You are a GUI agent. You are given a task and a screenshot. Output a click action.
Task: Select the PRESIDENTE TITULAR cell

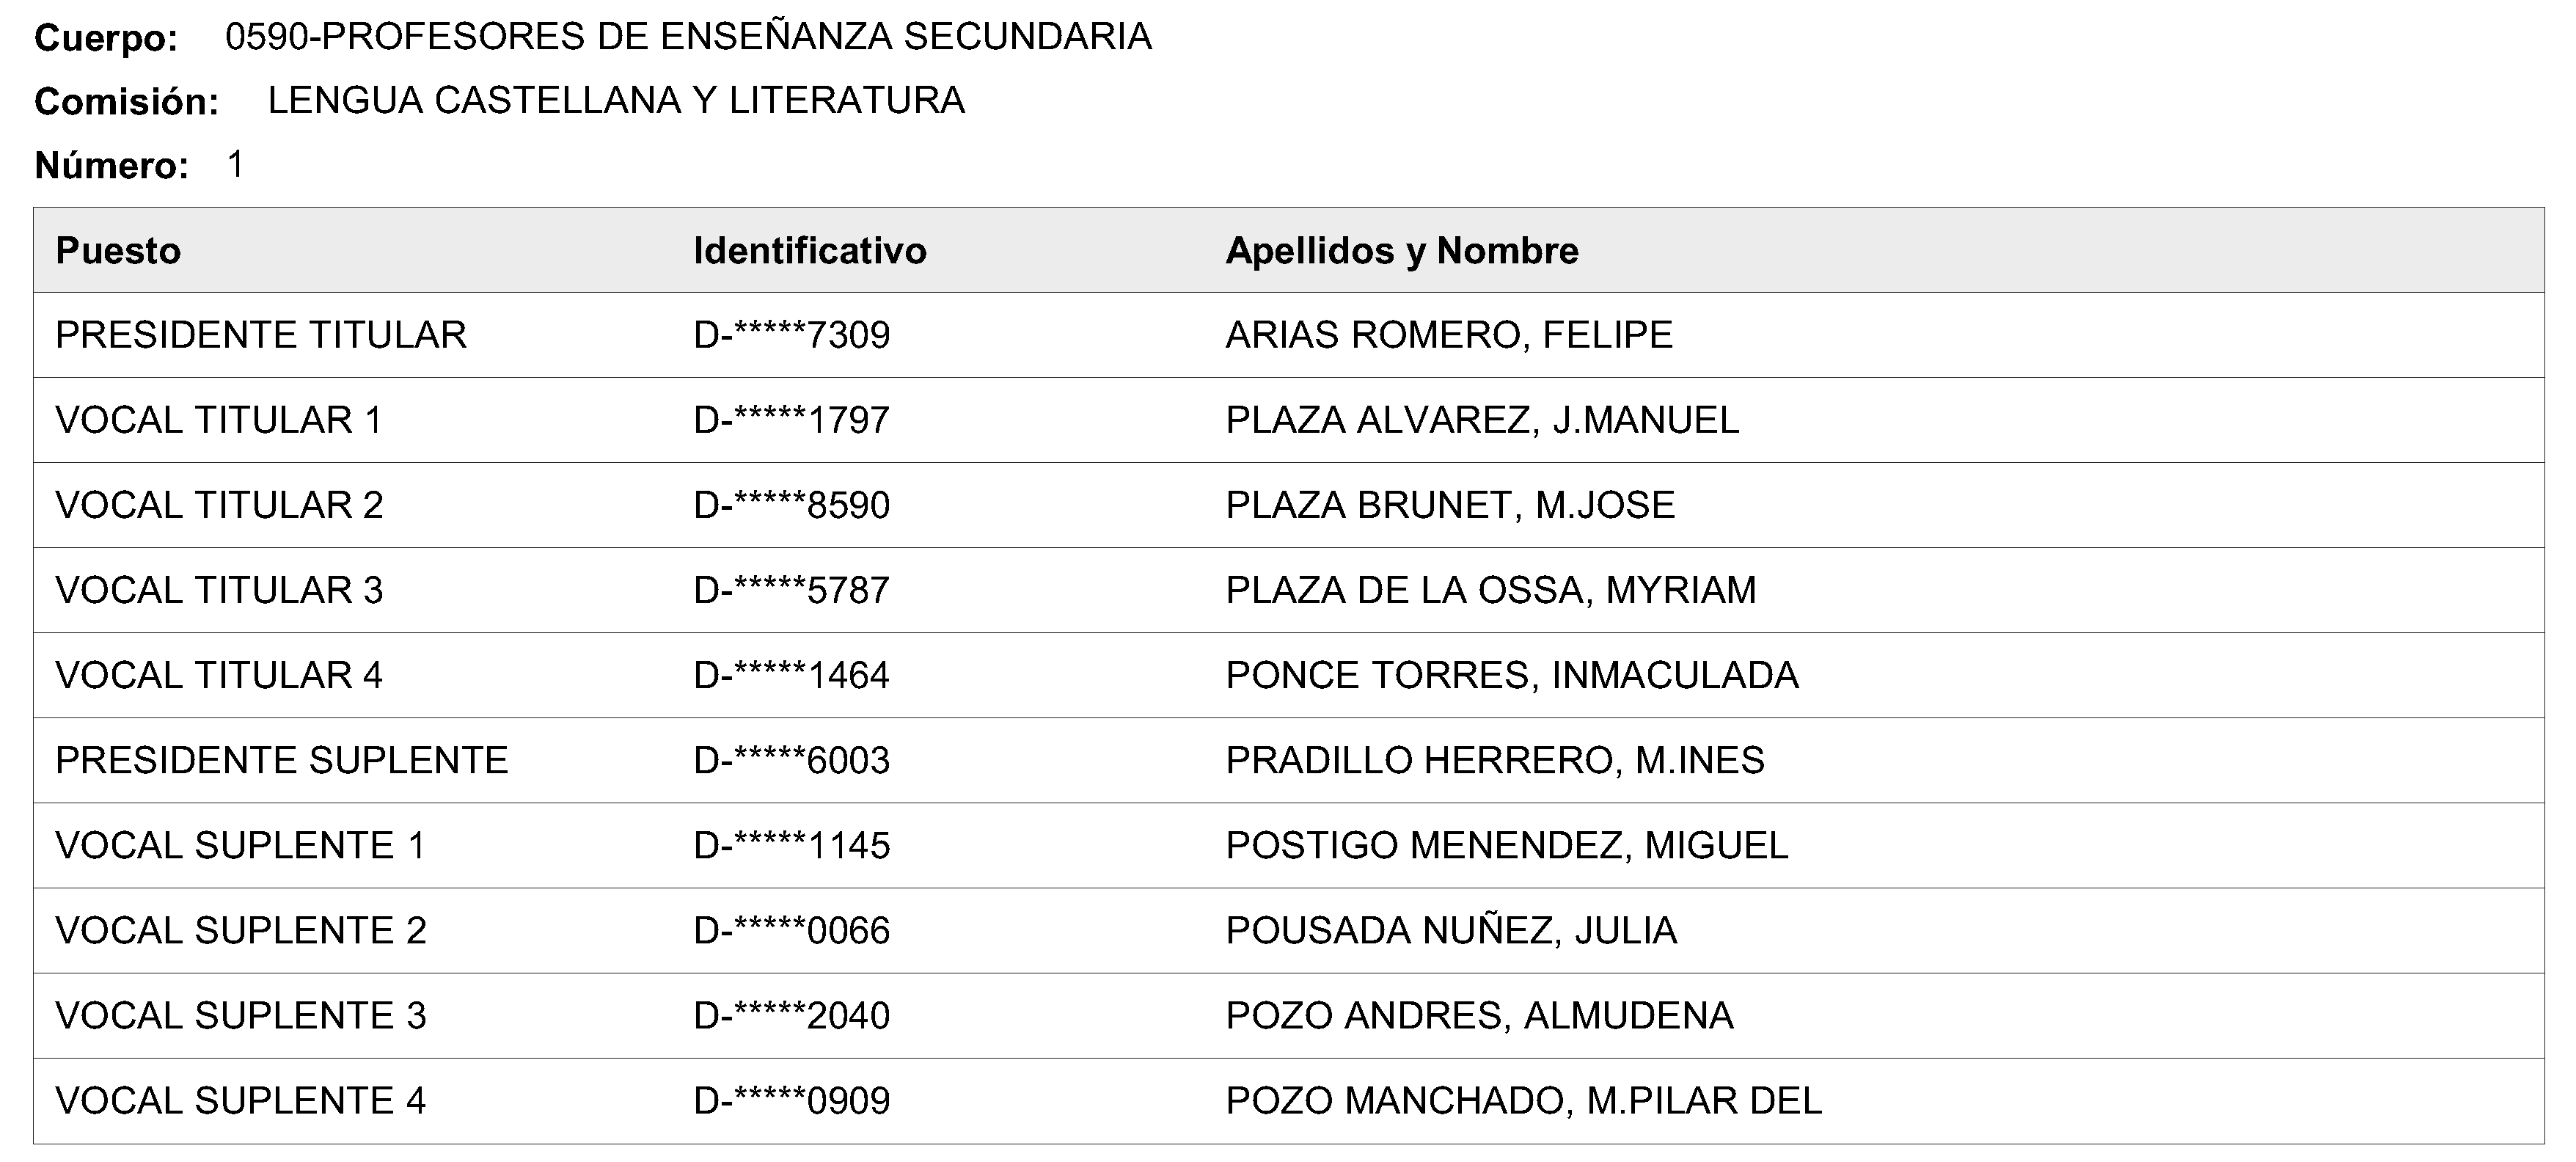tap(261, 335)
